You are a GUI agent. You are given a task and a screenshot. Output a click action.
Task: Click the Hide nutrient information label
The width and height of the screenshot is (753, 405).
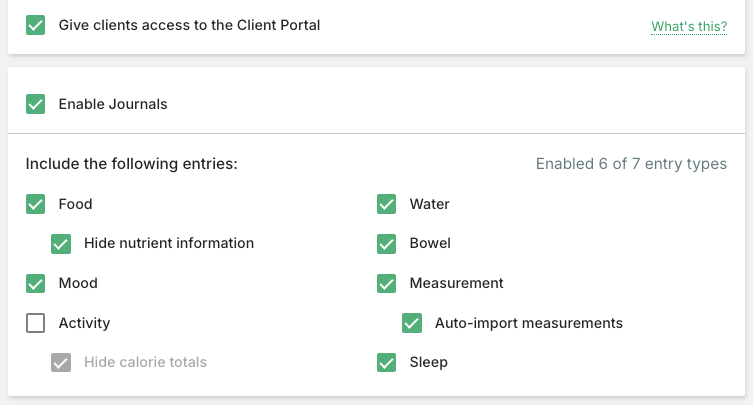point(168,243)
